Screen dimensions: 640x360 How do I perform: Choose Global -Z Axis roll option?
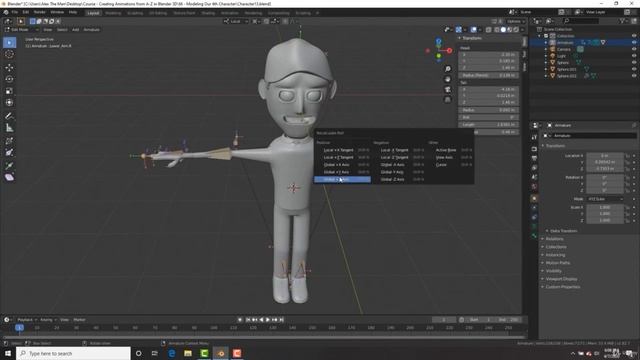399,179
